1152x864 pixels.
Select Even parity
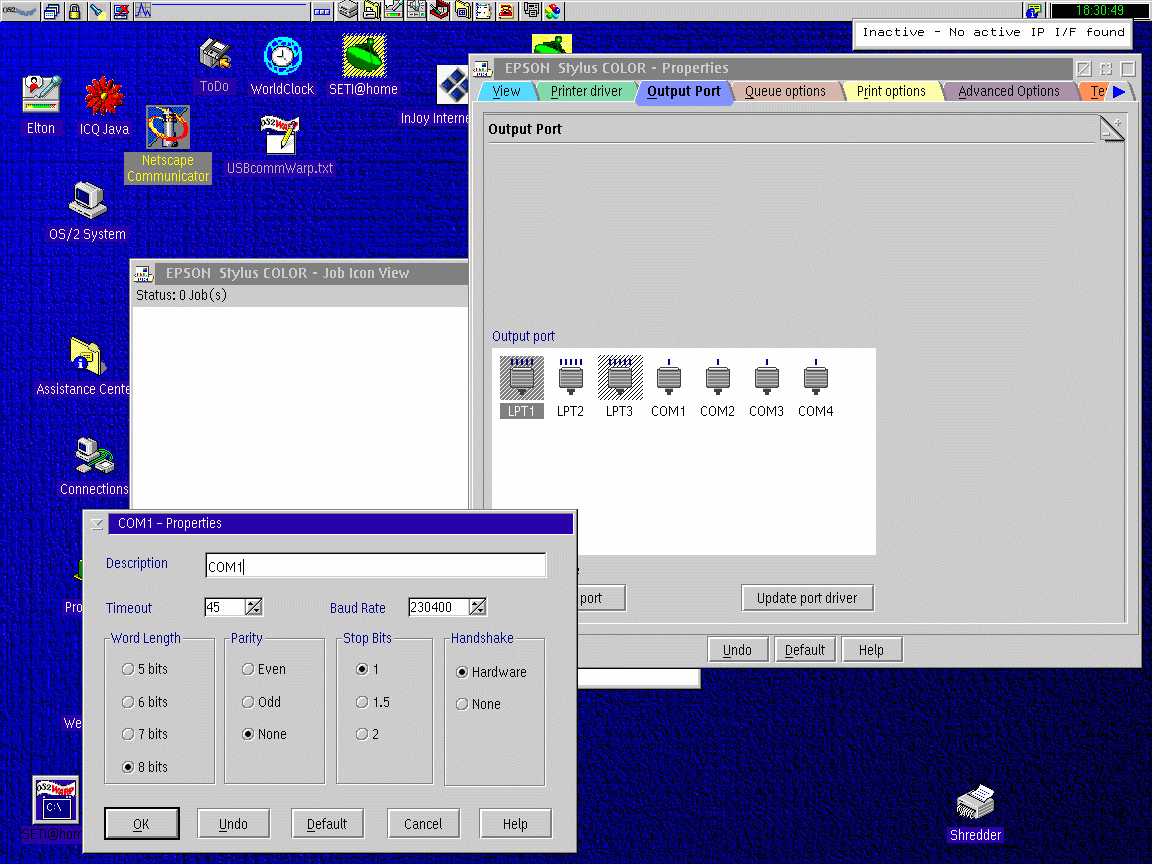pos(264,669)
